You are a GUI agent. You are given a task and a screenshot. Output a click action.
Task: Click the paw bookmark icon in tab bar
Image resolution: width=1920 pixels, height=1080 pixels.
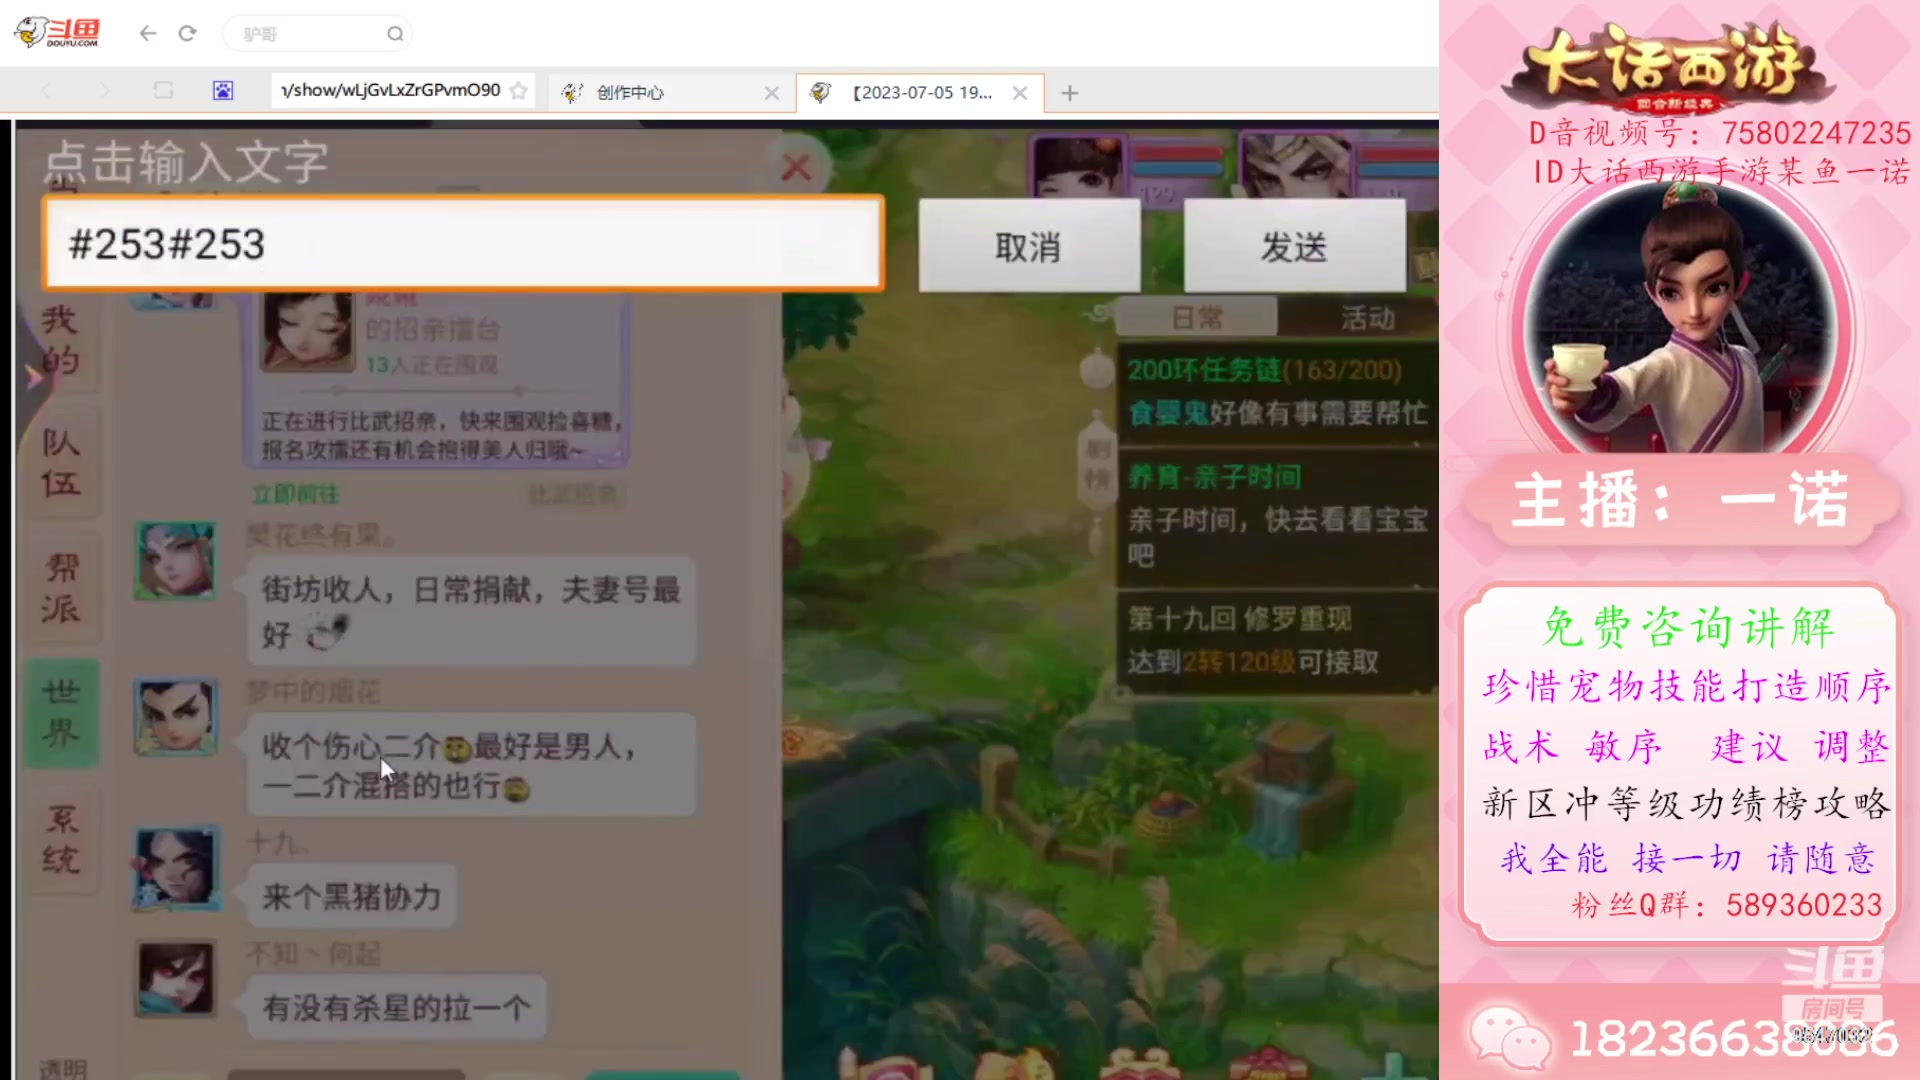tap(223, 91)
